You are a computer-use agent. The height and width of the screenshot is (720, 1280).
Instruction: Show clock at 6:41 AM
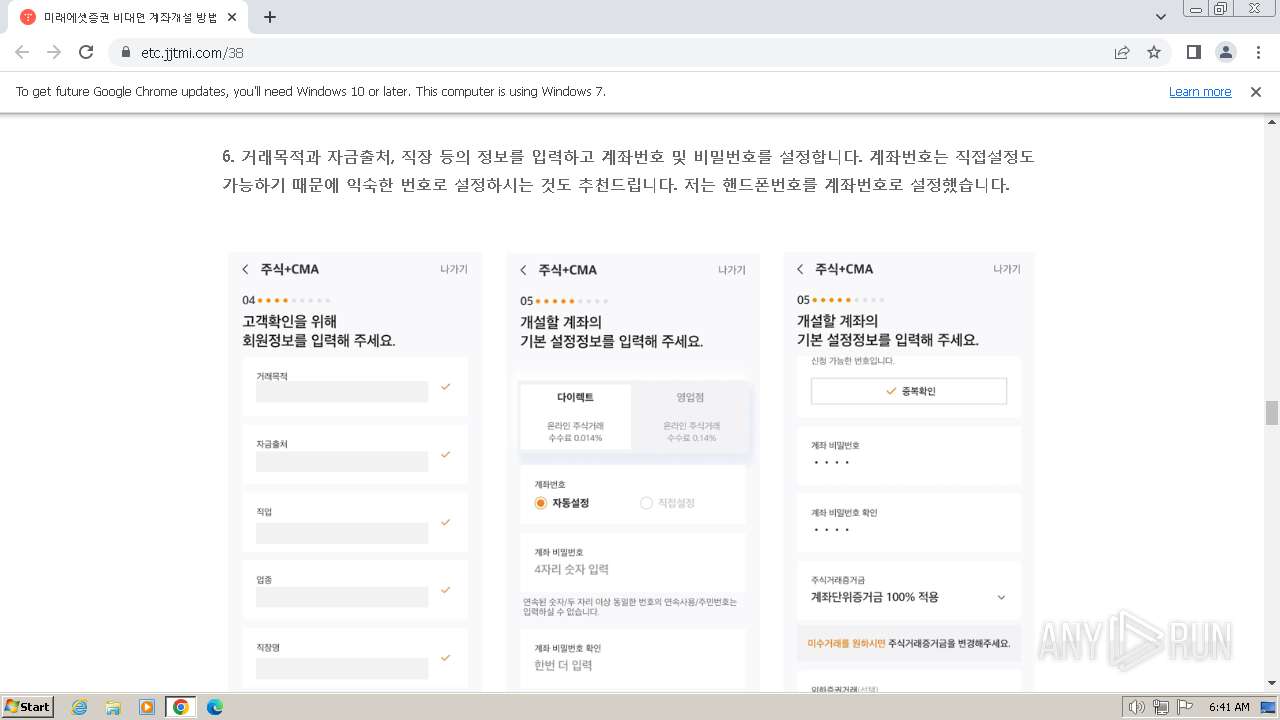(1229, 707)
